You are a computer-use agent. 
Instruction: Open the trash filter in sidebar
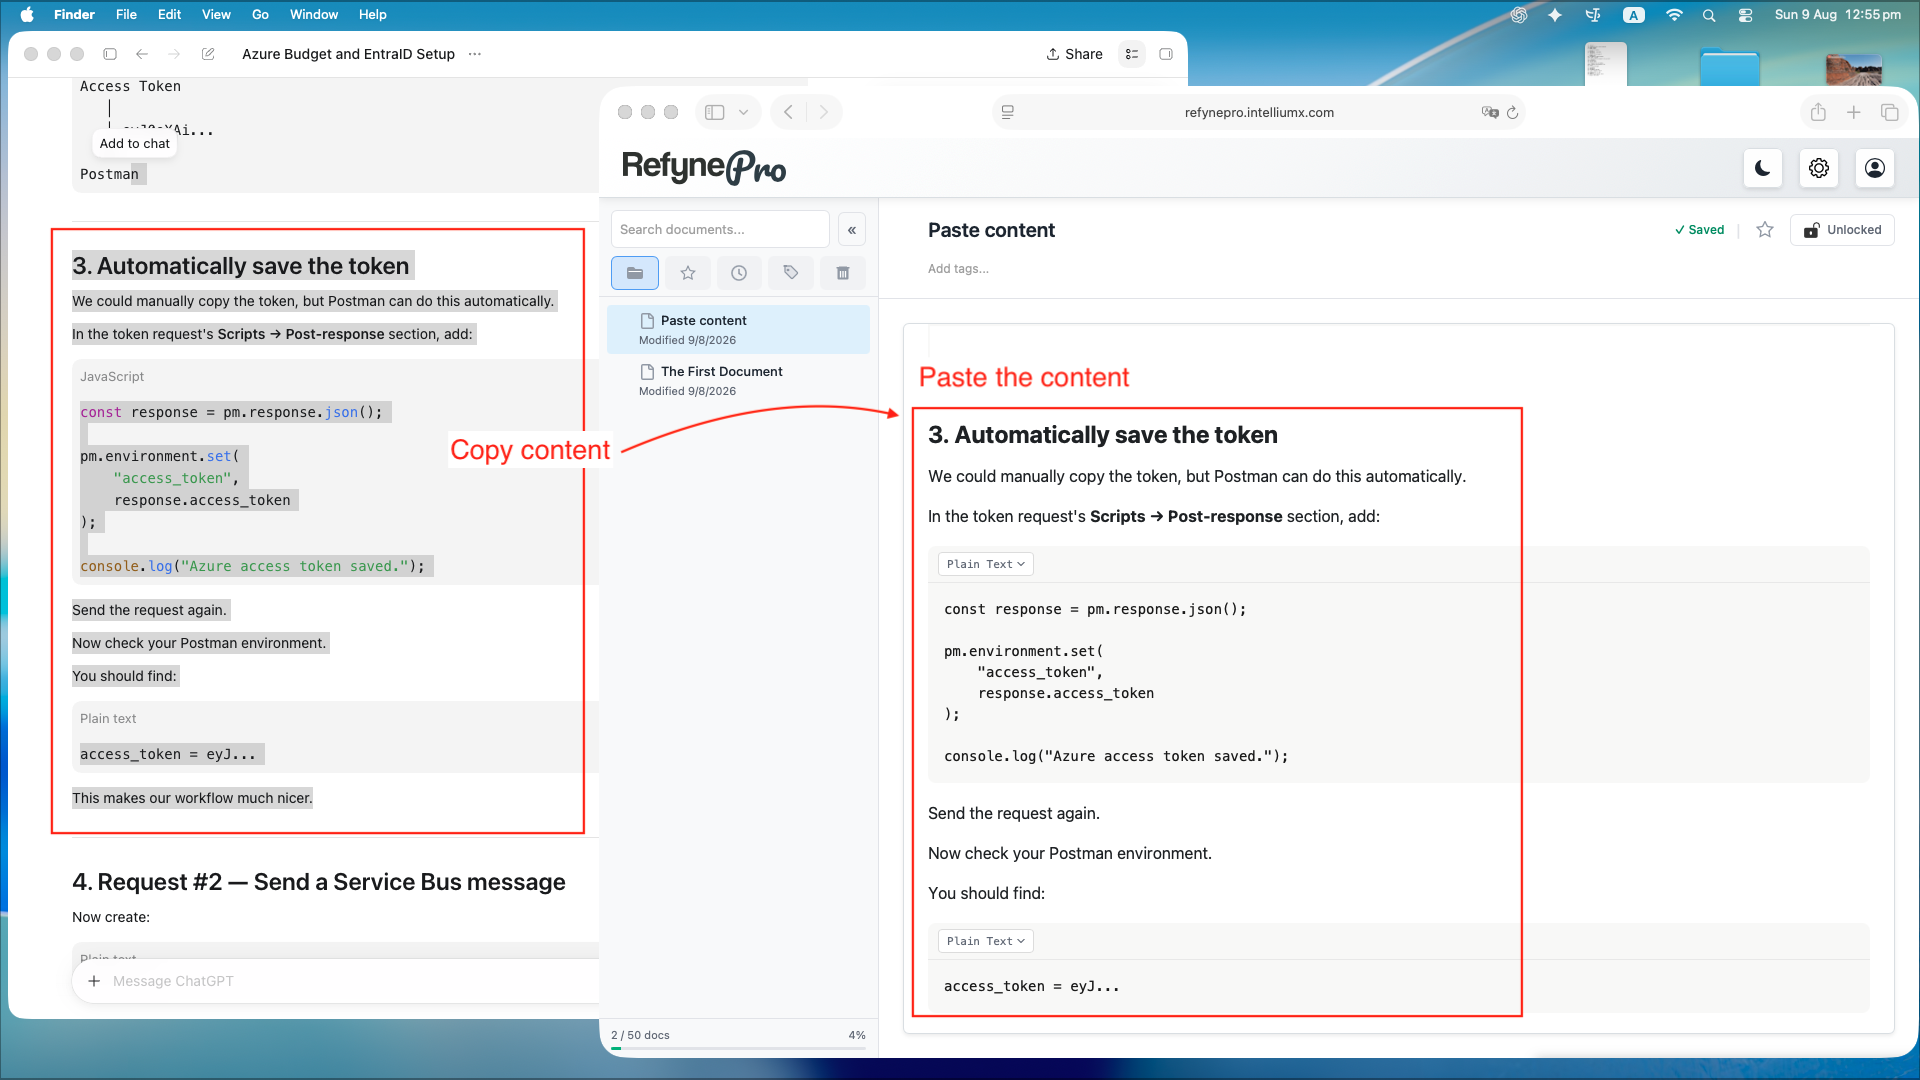point(843,273)
